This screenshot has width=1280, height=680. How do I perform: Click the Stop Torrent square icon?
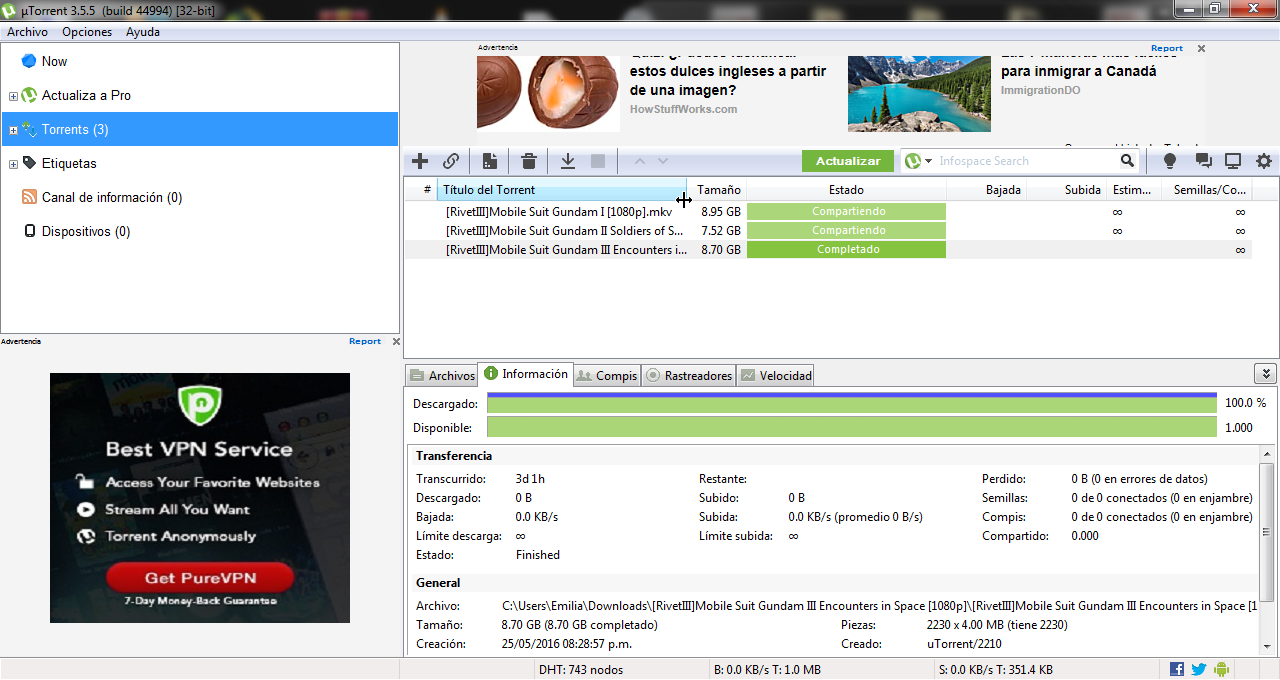[x=598, y=161]
